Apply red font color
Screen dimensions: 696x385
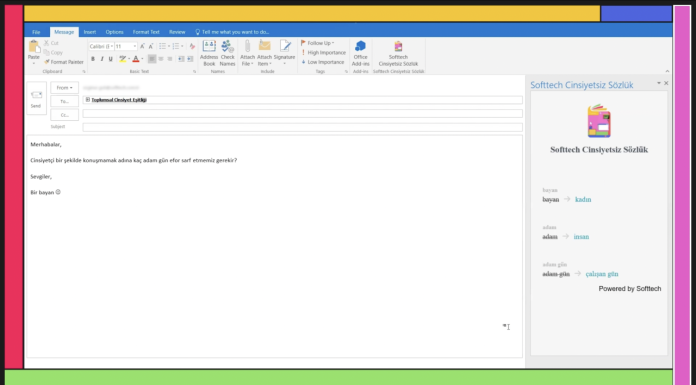136,59
